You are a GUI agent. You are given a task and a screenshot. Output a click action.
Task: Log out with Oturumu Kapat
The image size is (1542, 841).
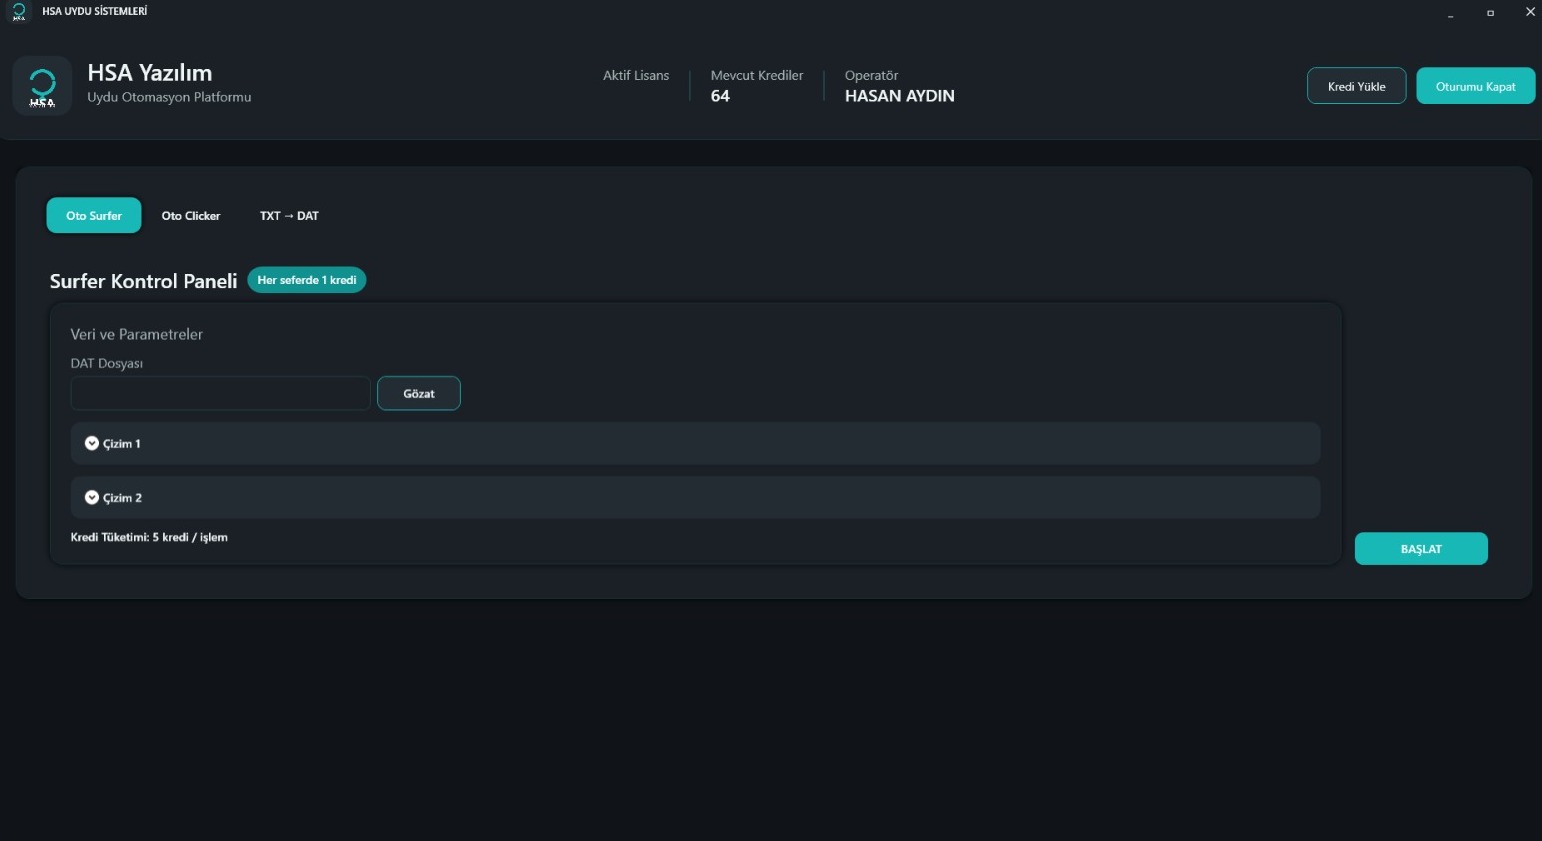point(1475,86)
